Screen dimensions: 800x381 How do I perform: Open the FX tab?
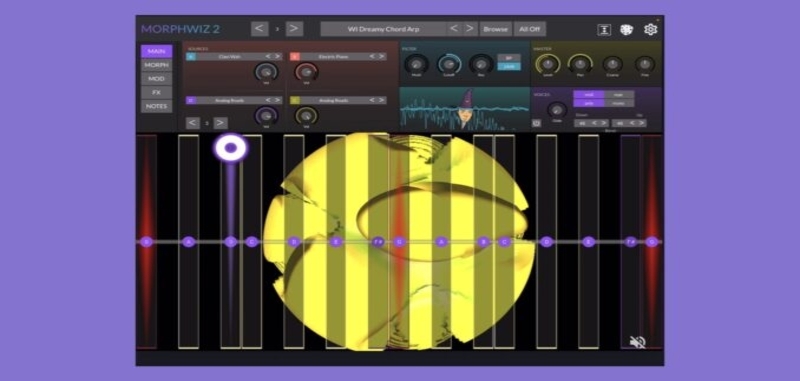pos(156,92)
